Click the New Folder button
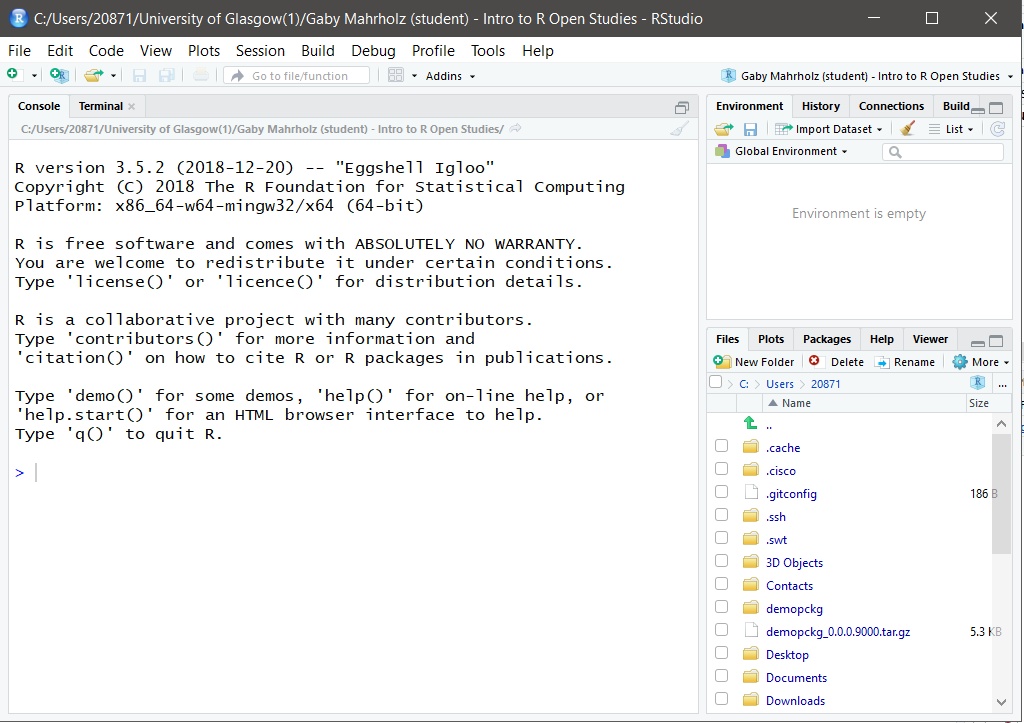This screenshot has height=723, width=1024. tap(754, 362)
